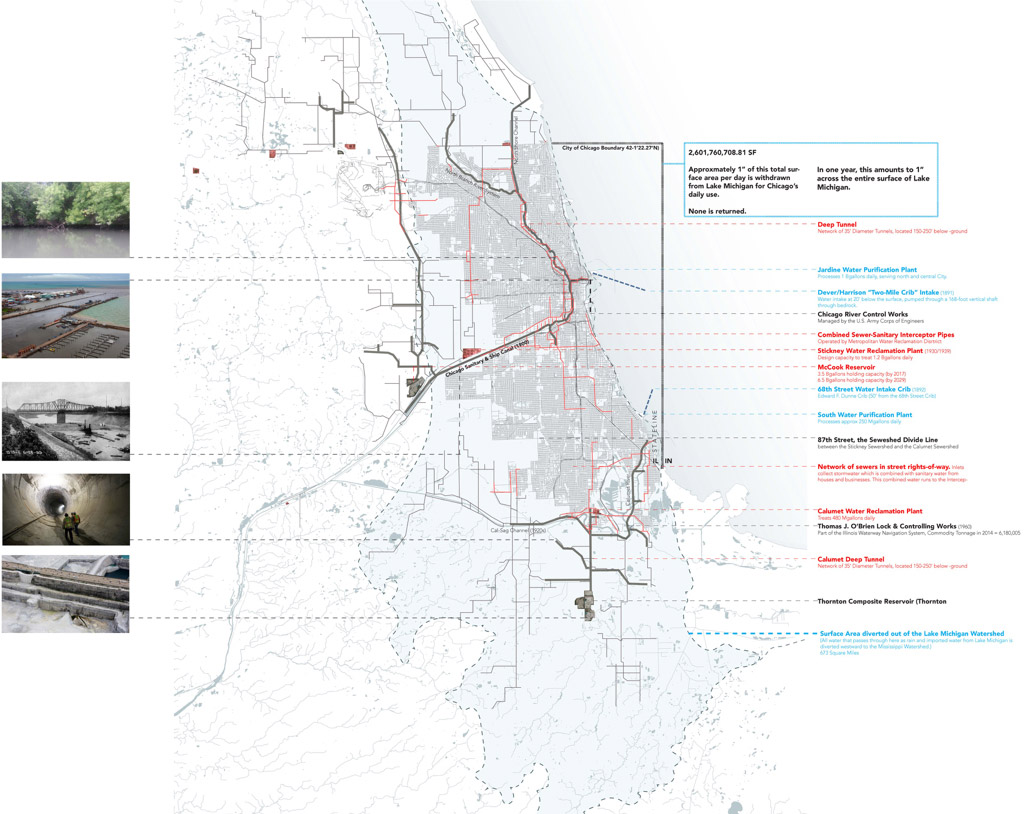Click the '68th Street Water Intake Crib' label
The height and width of the screenshot is (814, 1028).
(863, 389)
